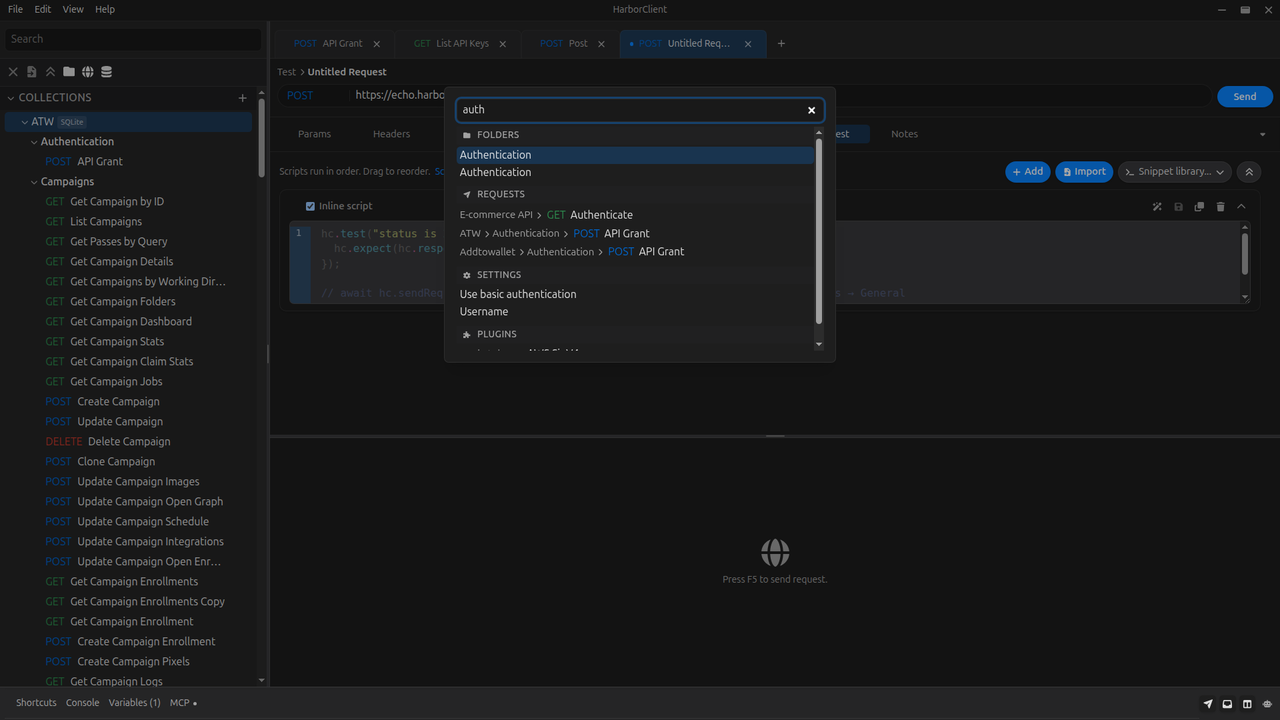Click the import file icon in sidebar toolbar
This screenshot has height=720, width=1280.
click(x=31, y=72)
